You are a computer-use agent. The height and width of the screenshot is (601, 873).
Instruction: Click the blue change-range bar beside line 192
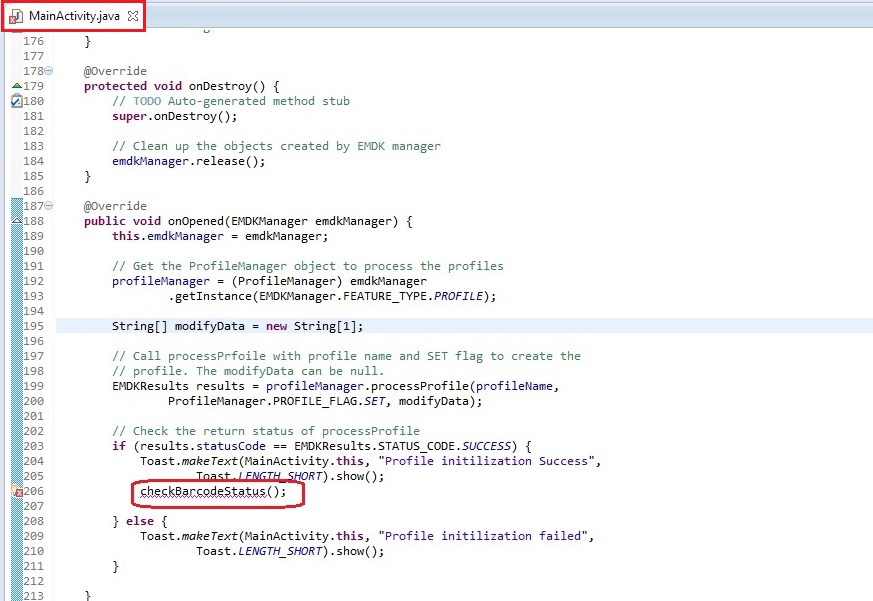15,281
